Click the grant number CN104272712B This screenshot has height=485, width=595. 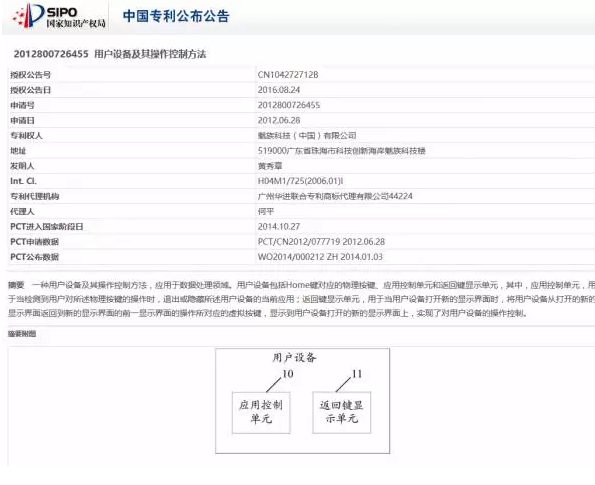(x=288, y=75)
